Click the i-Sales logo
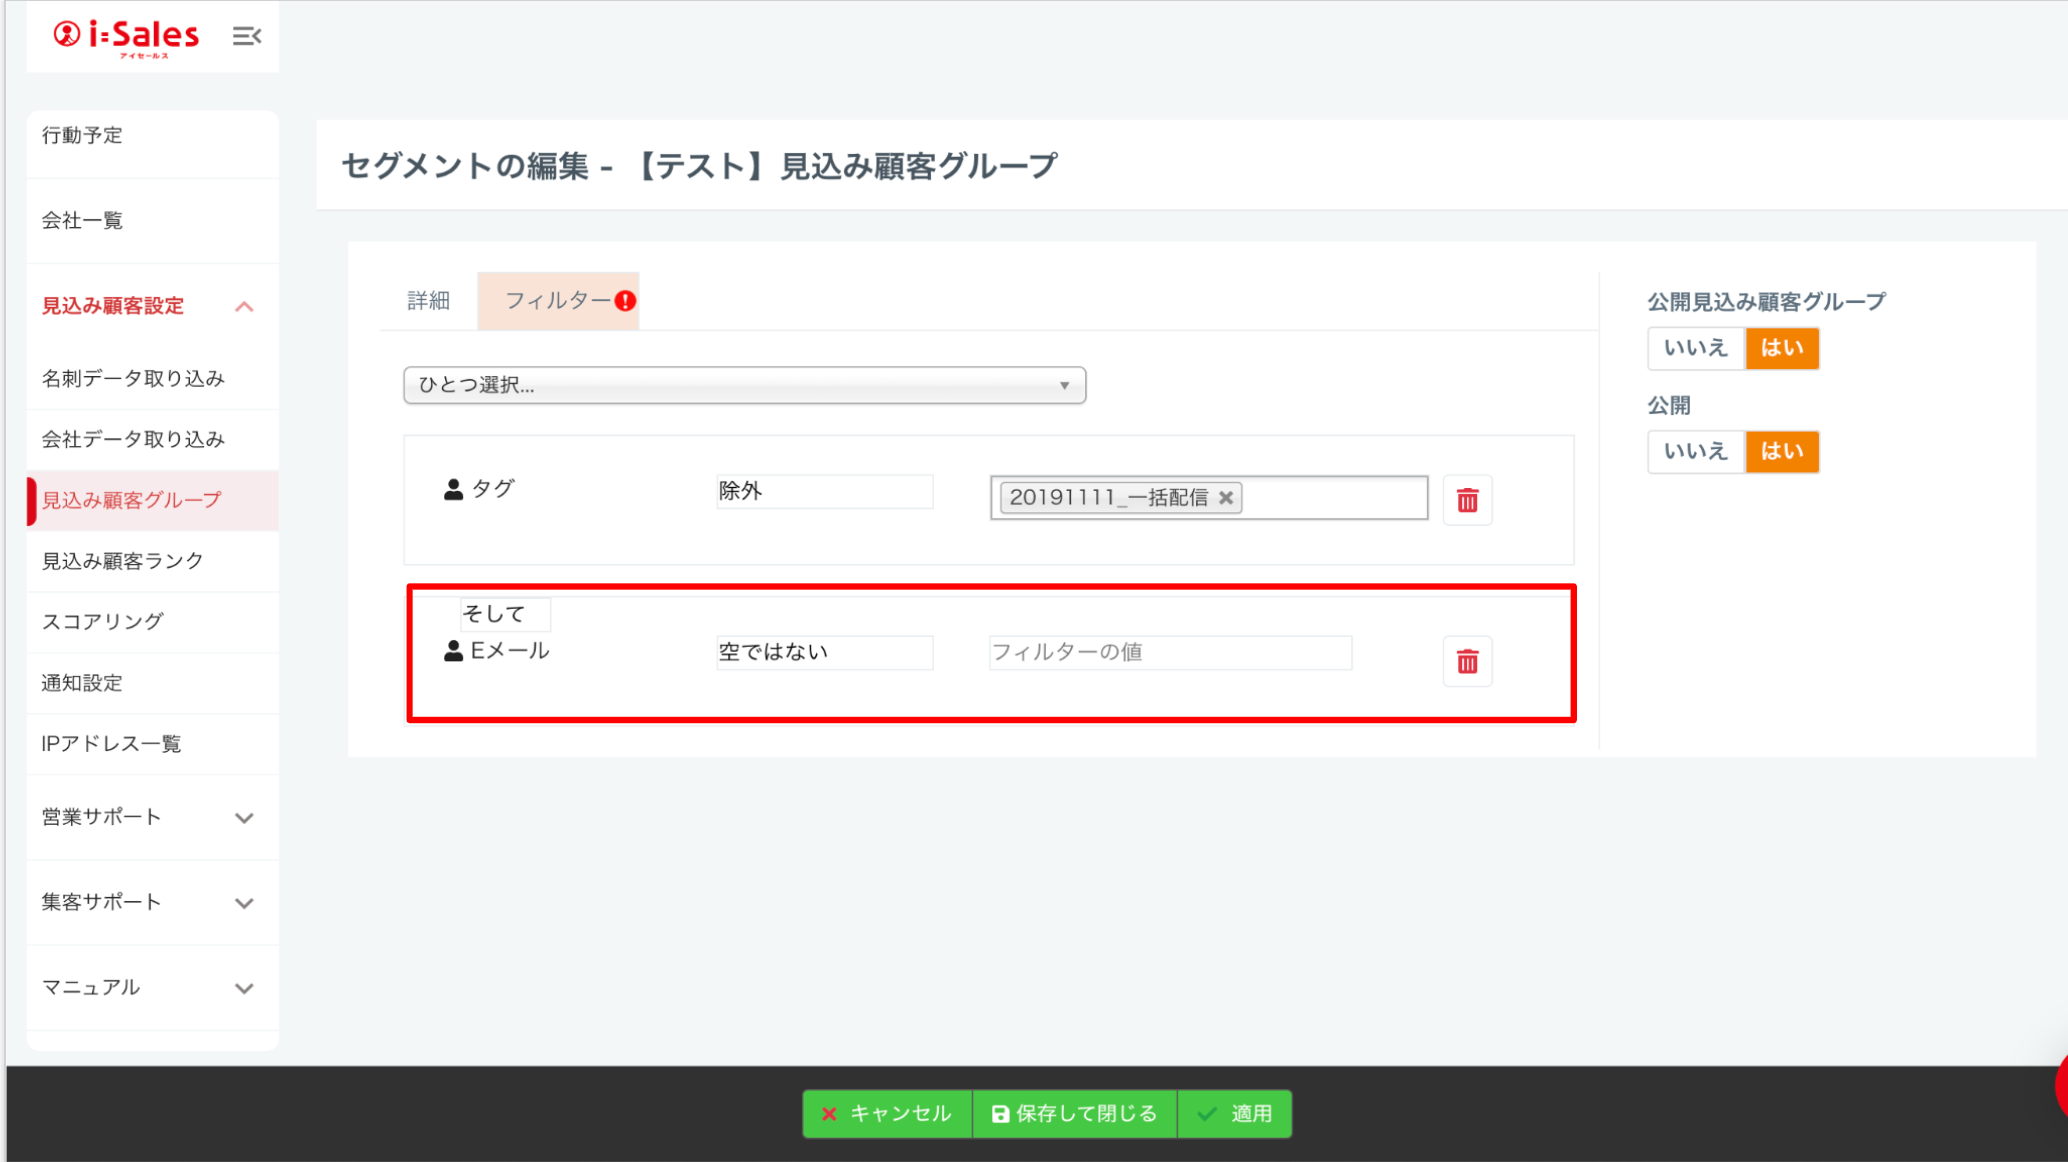 click(x=127, y=36)
